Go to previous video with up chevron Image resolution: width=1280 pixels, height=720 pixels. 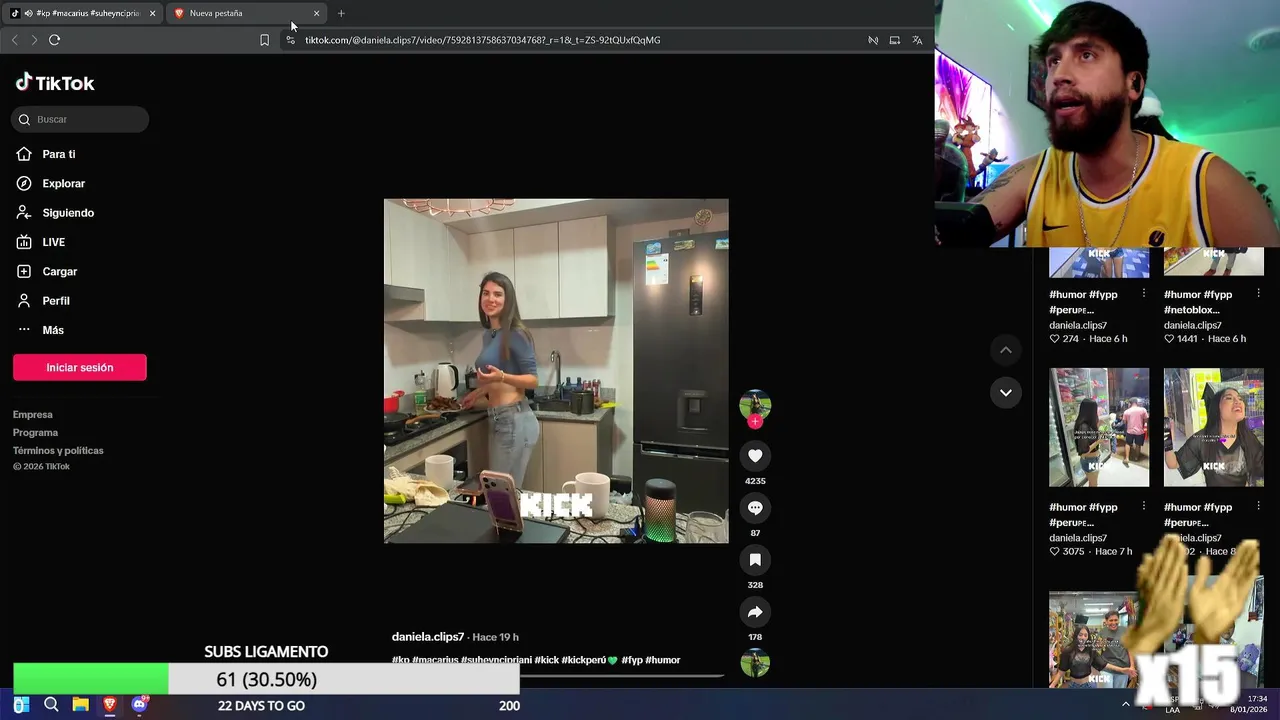(x=1006, y=350)
